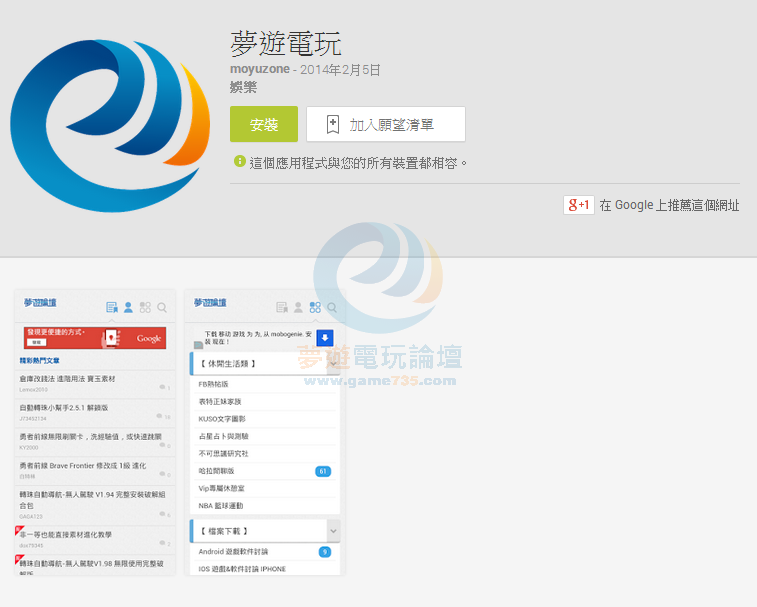This screenshot has width=757, height=607.
Task: Click the g+1 recommend button
Action: point(578,205)
